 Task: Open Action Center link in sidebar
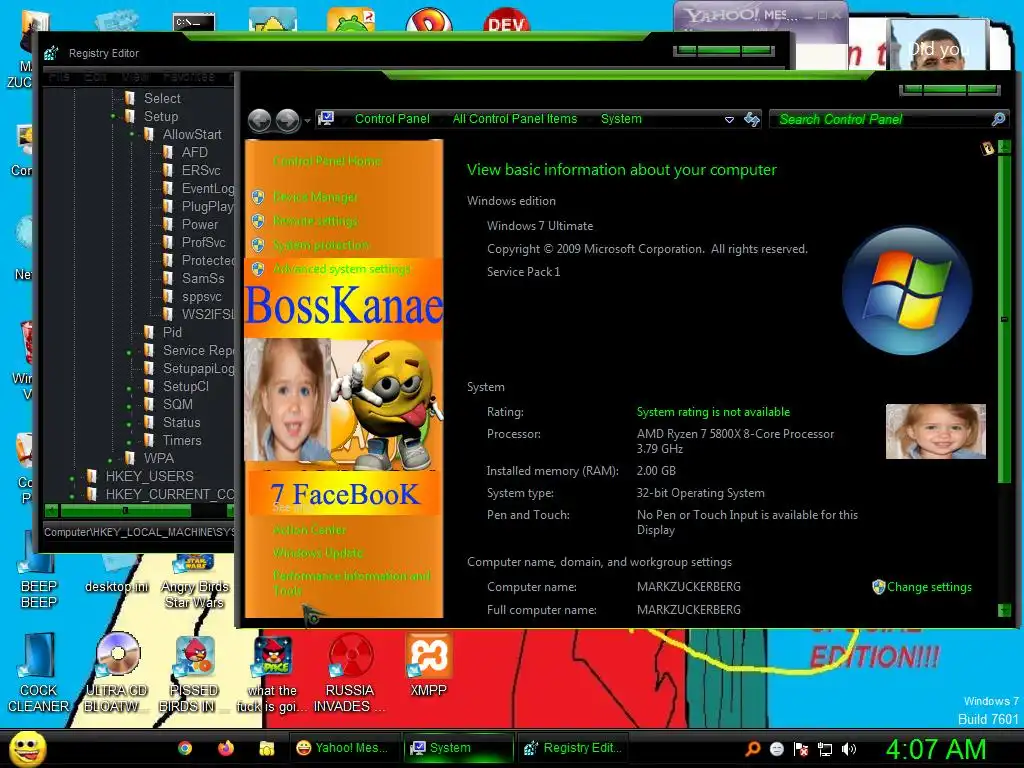[309, 530]
